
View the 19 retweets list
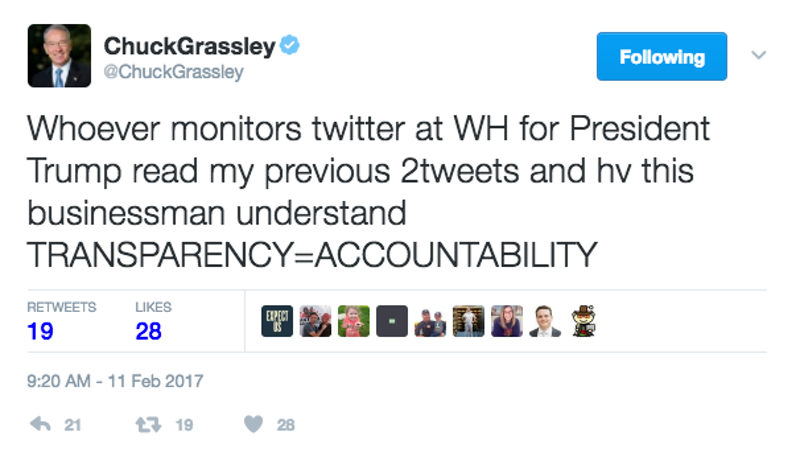61,321
